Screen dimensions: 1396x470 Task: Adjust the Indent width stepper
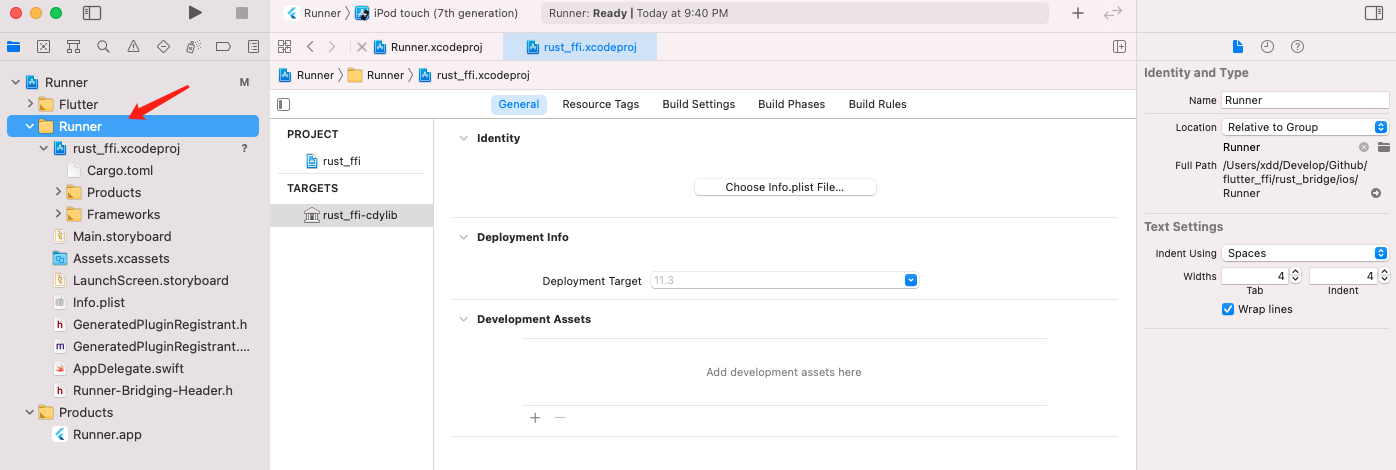[x=1384, y=276]
